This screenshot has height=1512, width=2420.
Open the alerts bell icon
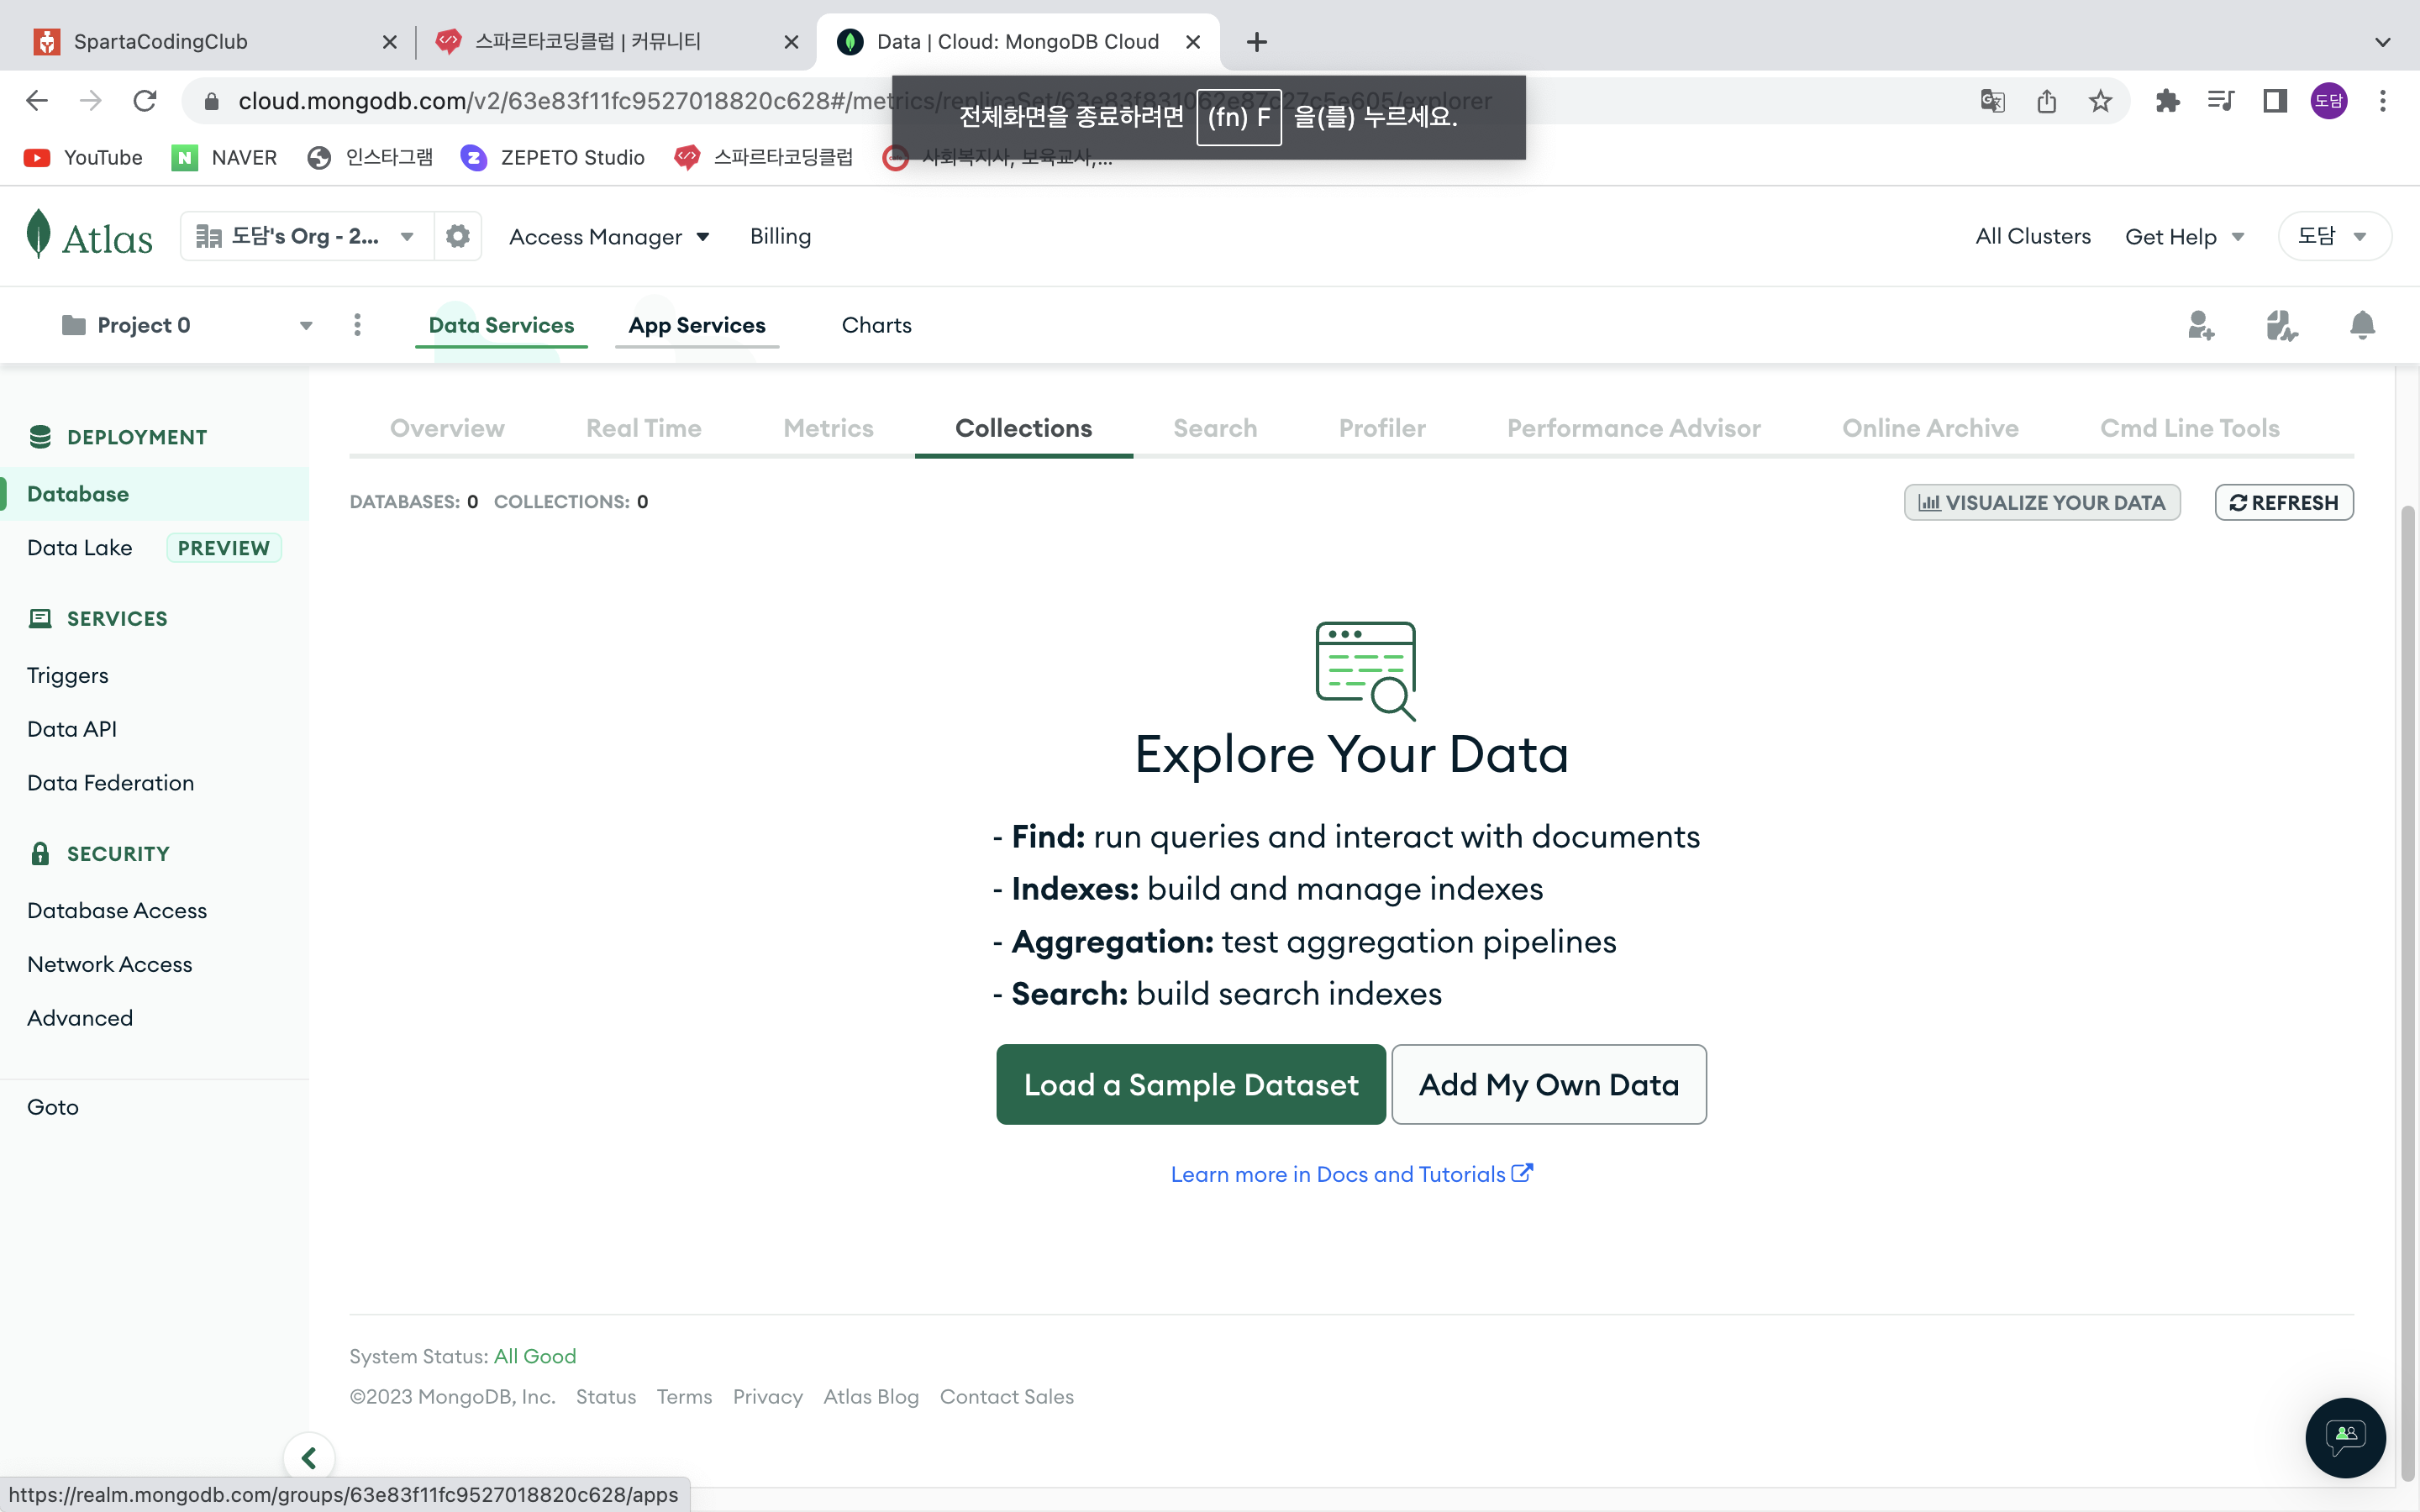(2363, 325)
